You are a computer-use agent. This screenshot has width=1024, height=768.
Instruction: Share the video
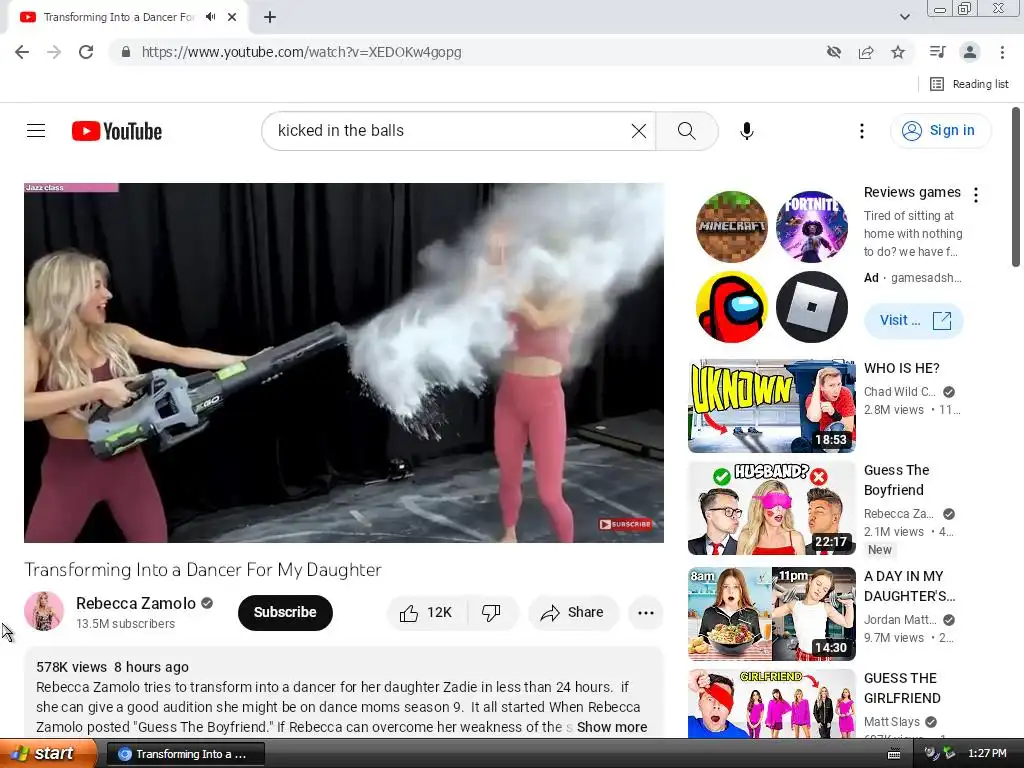[x=572, y=613]
